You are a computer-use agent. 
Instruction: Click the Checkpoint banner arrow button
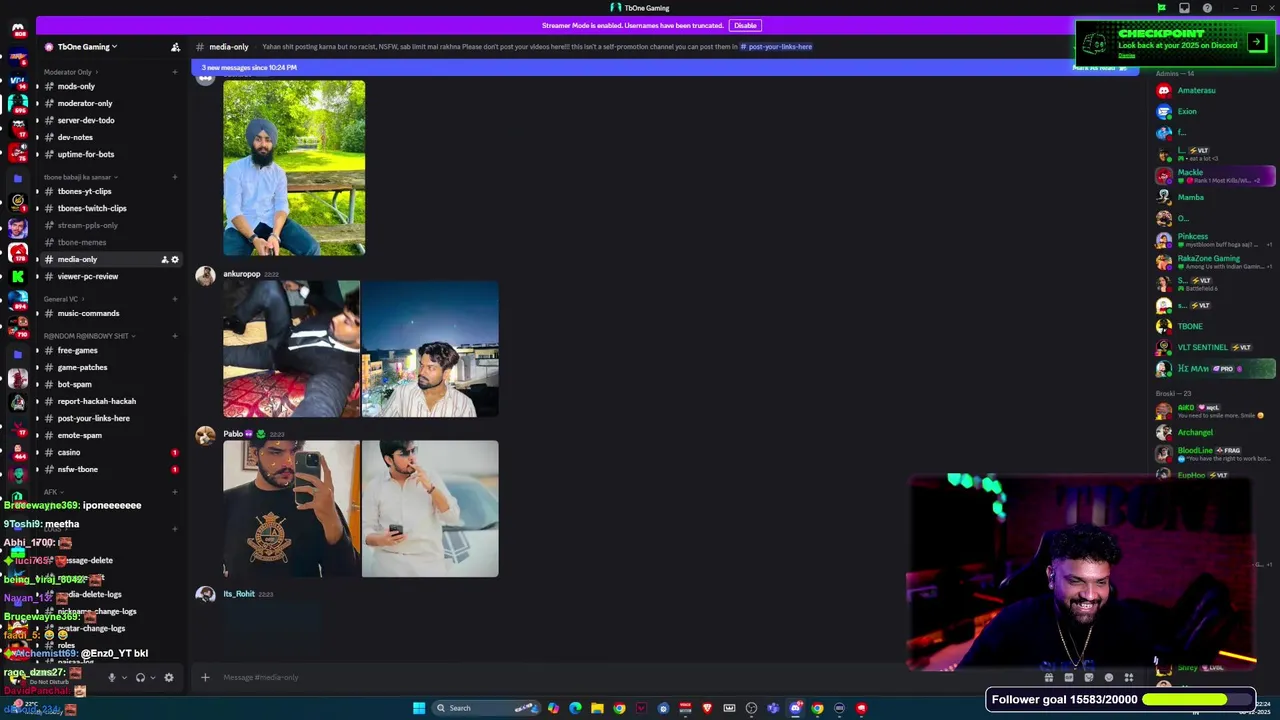(1257, 42)
